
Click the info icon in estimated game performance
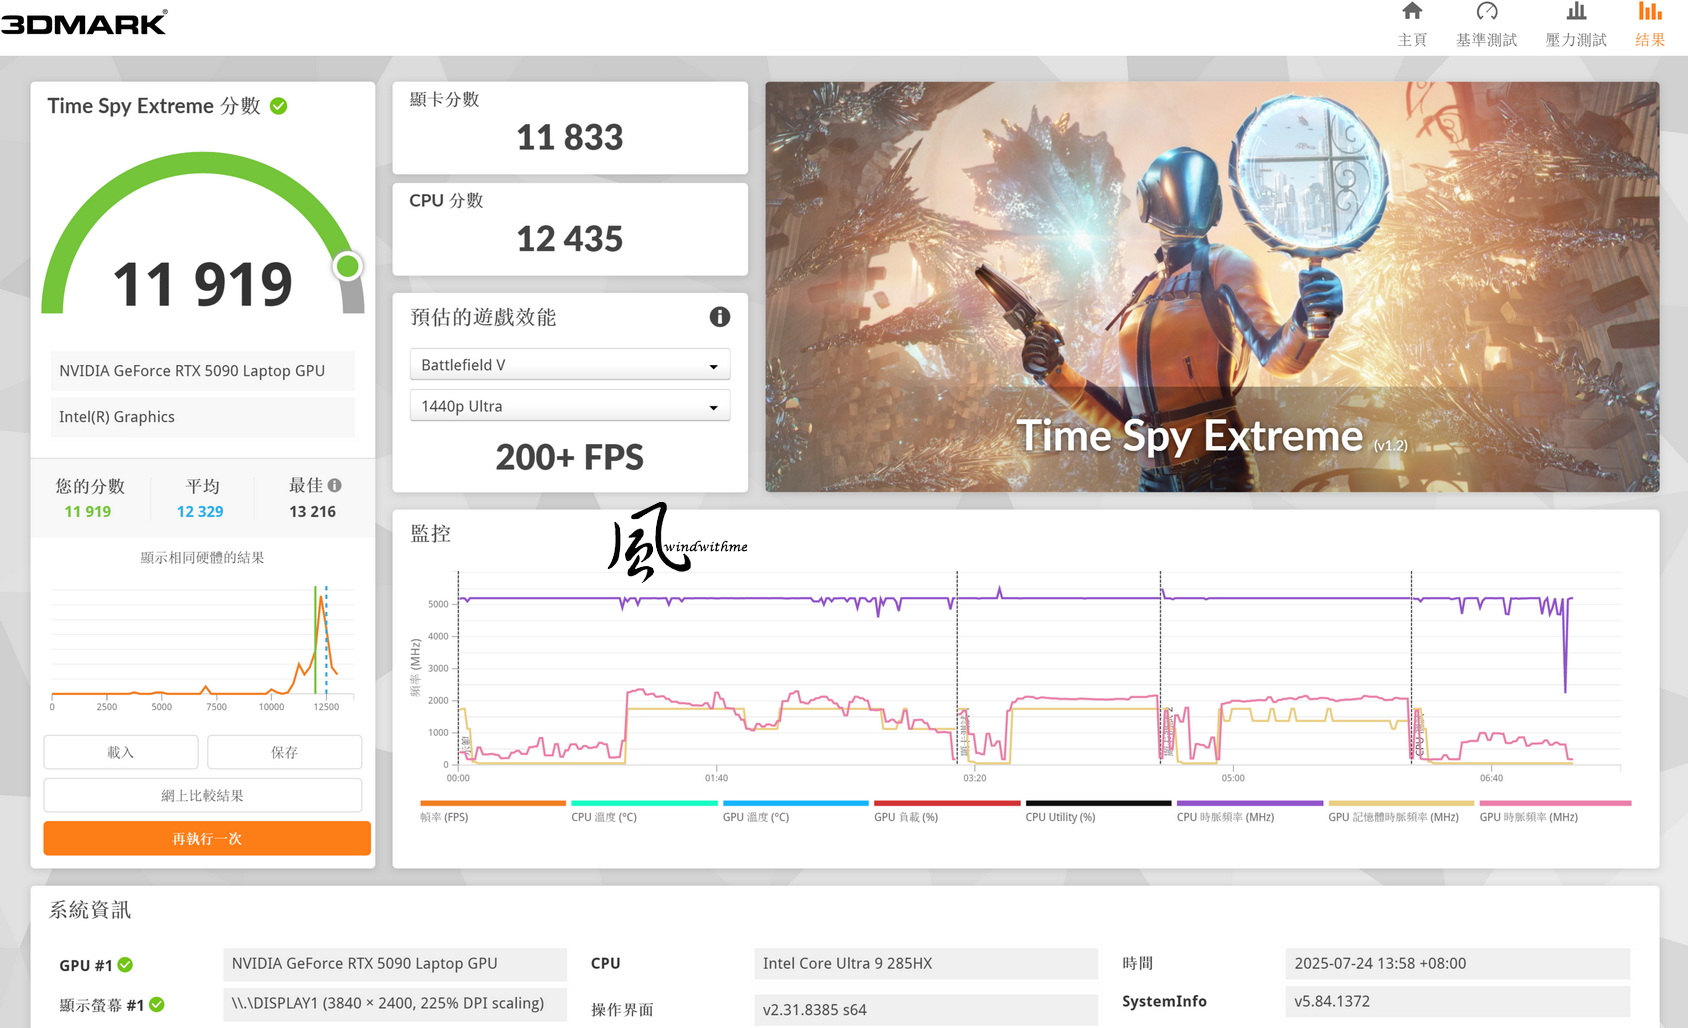(x=720, y=317)
